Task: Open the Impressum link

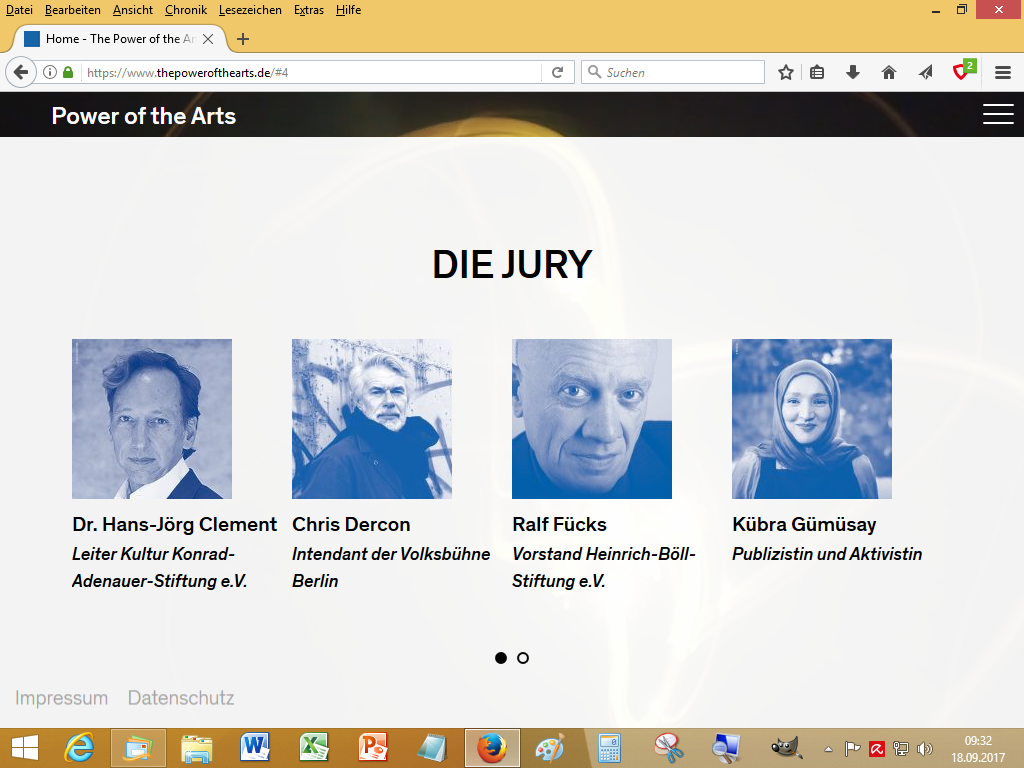Action: tap(61, 697)
